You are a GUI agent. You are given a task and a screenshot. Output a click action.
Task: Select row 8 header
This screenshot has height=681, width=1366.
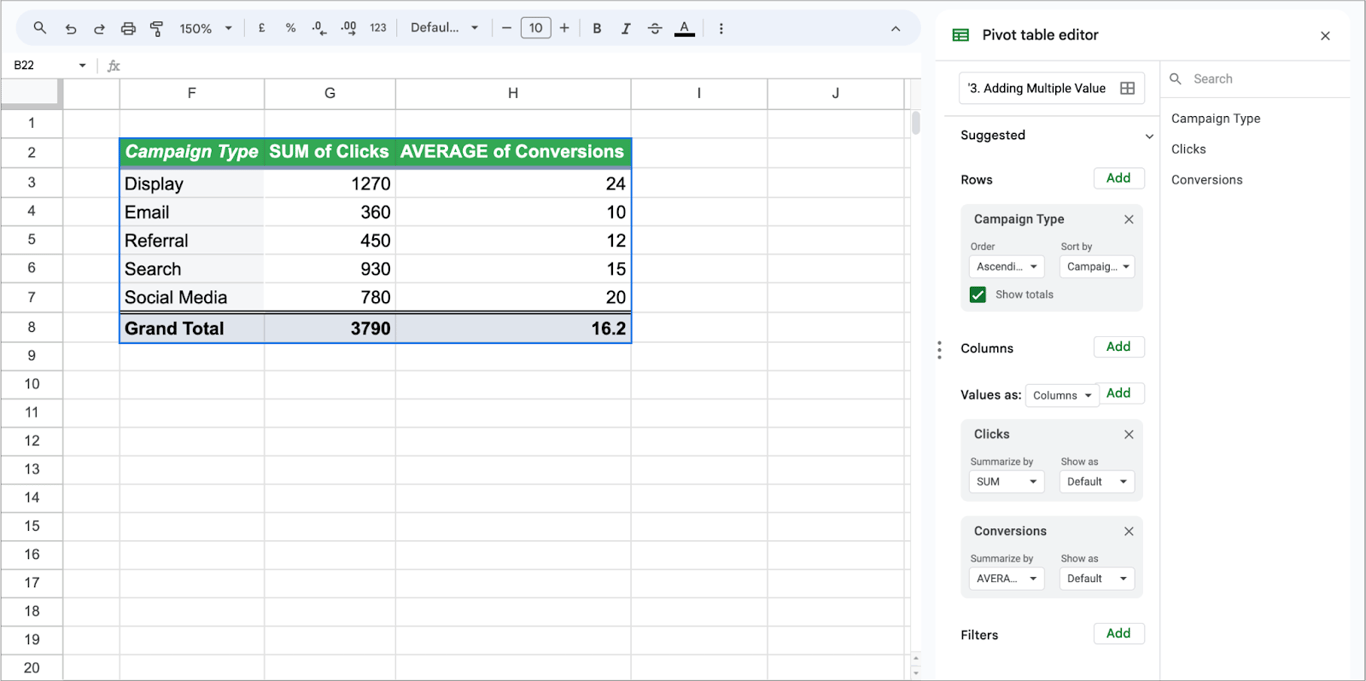31,327
